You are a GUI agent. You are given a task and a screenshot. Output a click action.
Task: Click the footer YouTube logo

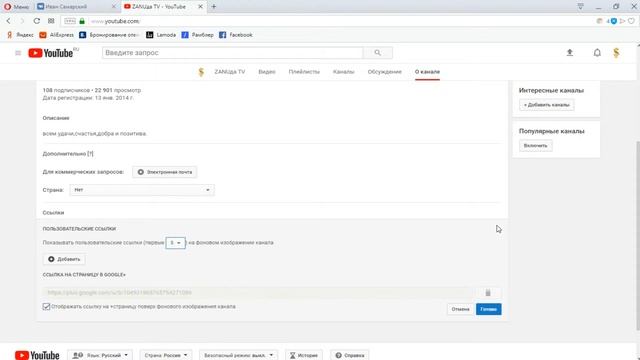[37, 355]
